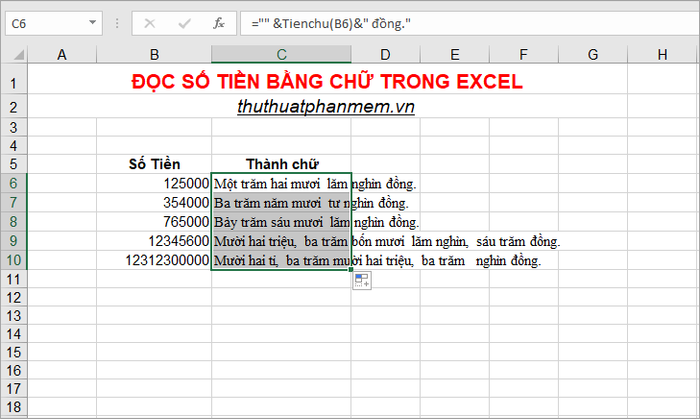700x419 pixels.
Task: Select column H header
Action: point(662,54)
